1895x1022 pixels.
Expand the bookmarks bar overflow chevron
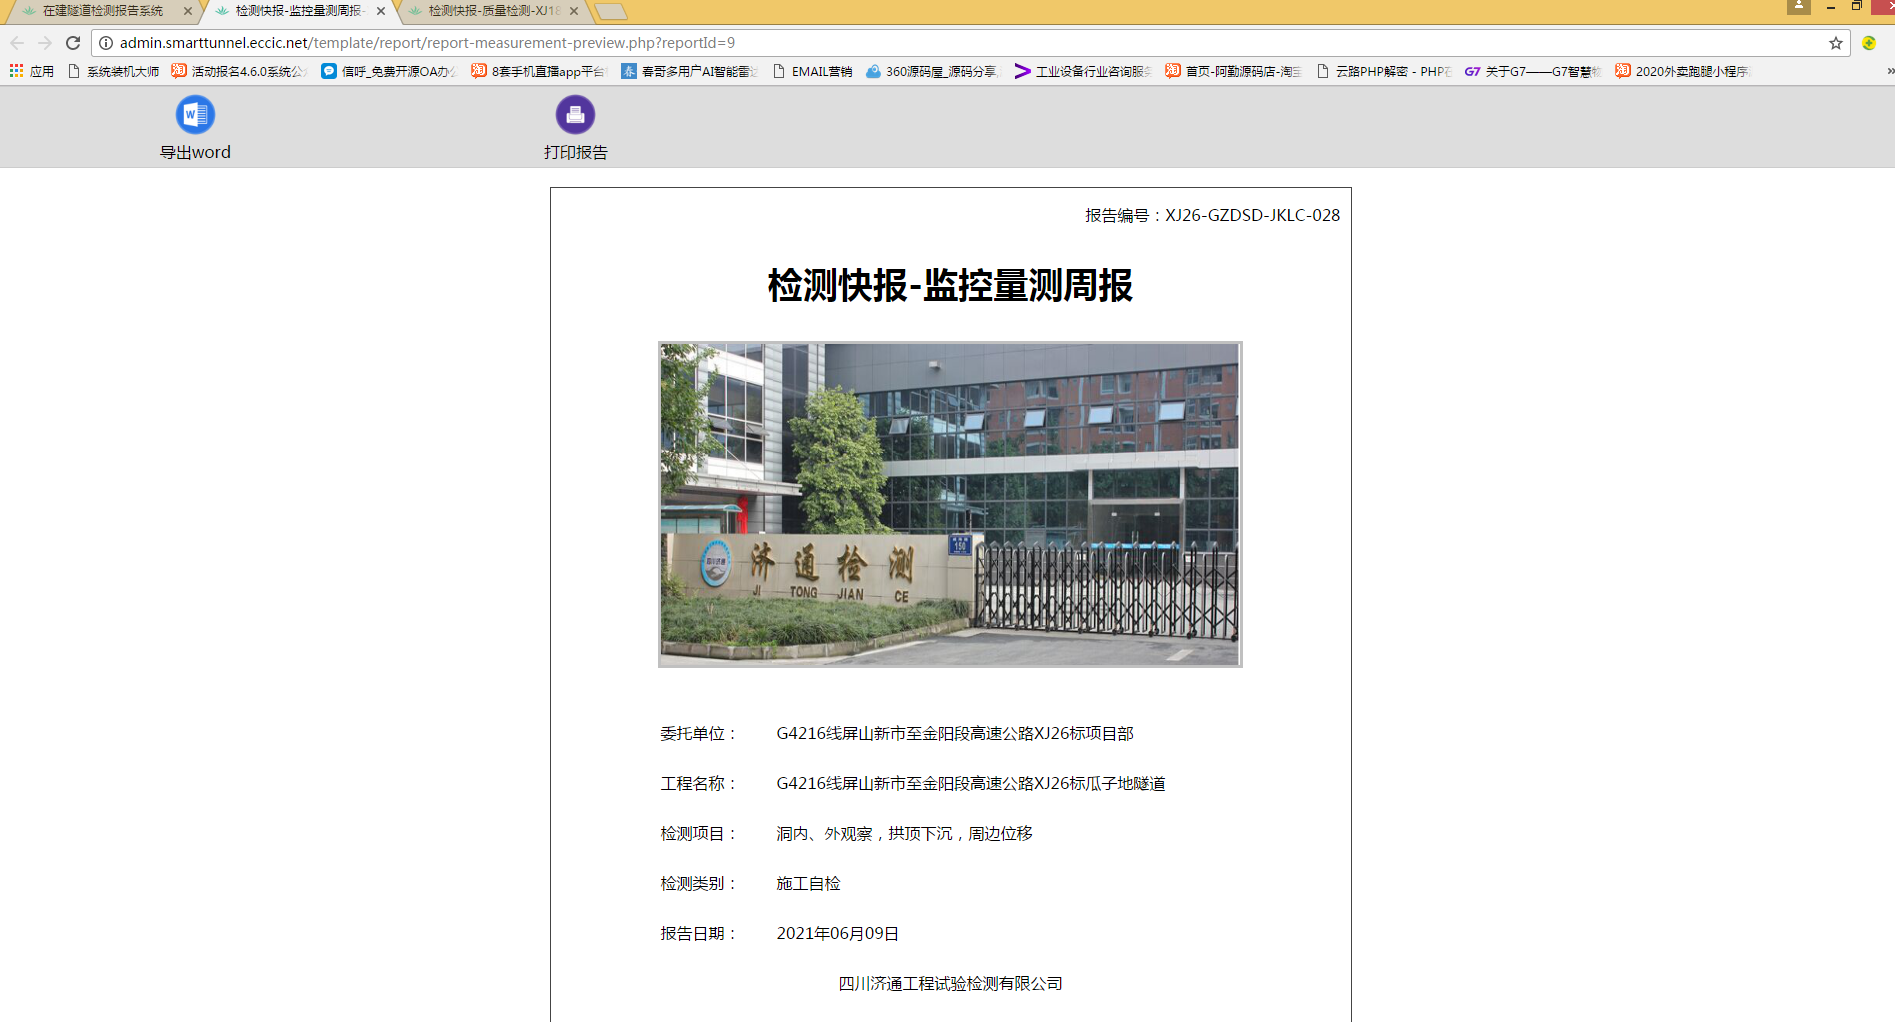(1889, 71)
